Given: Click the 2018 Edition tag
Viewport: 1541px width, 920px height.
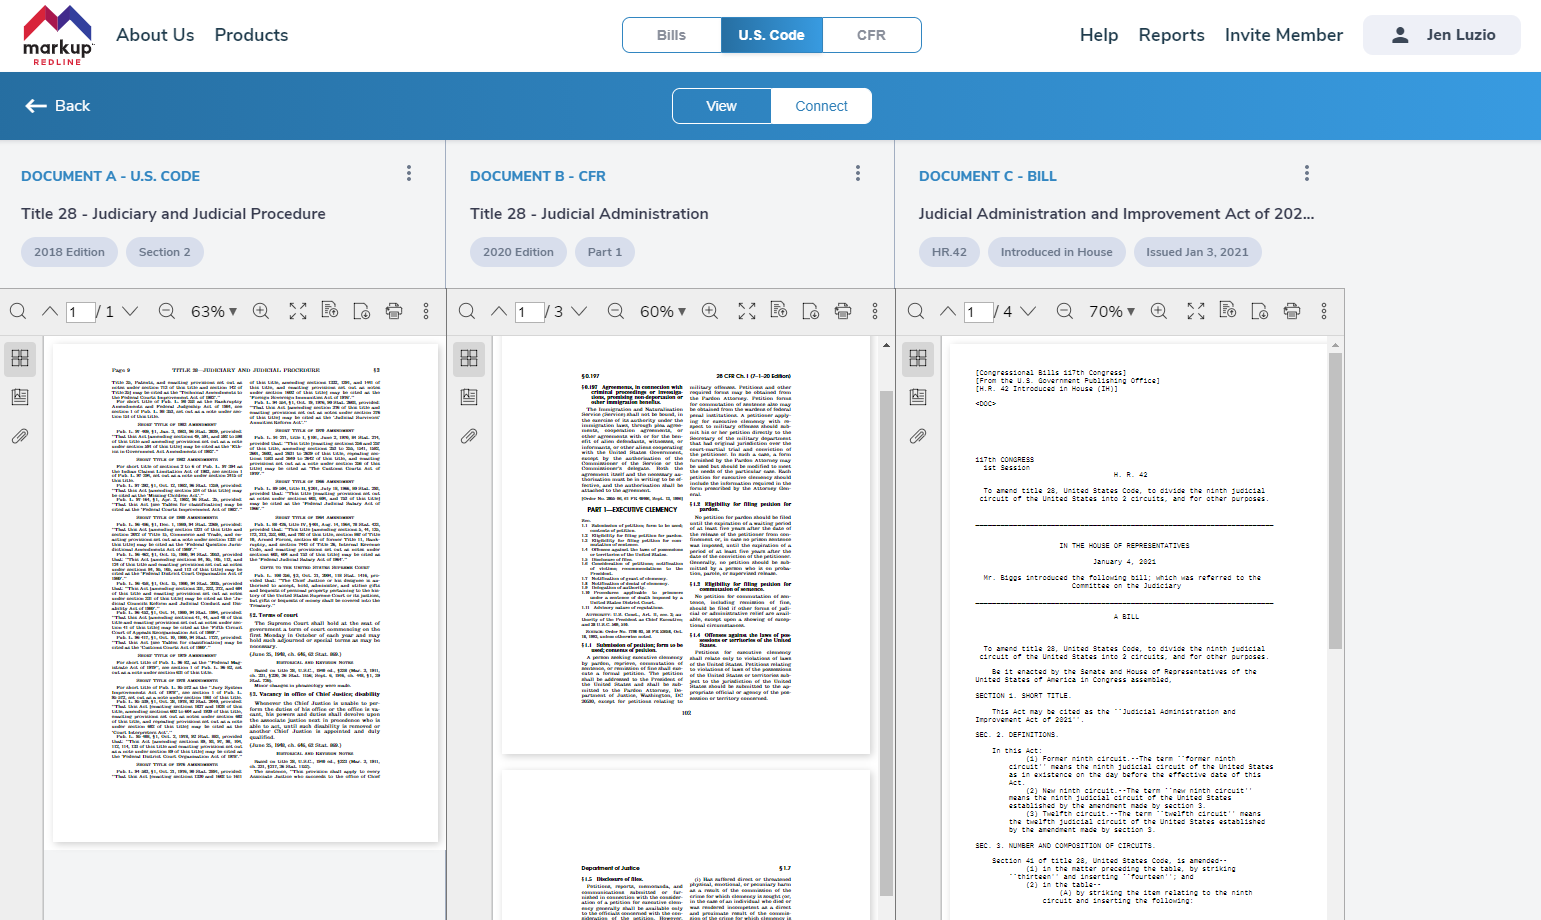Looking at the screenshot, I should click(69, 252).
